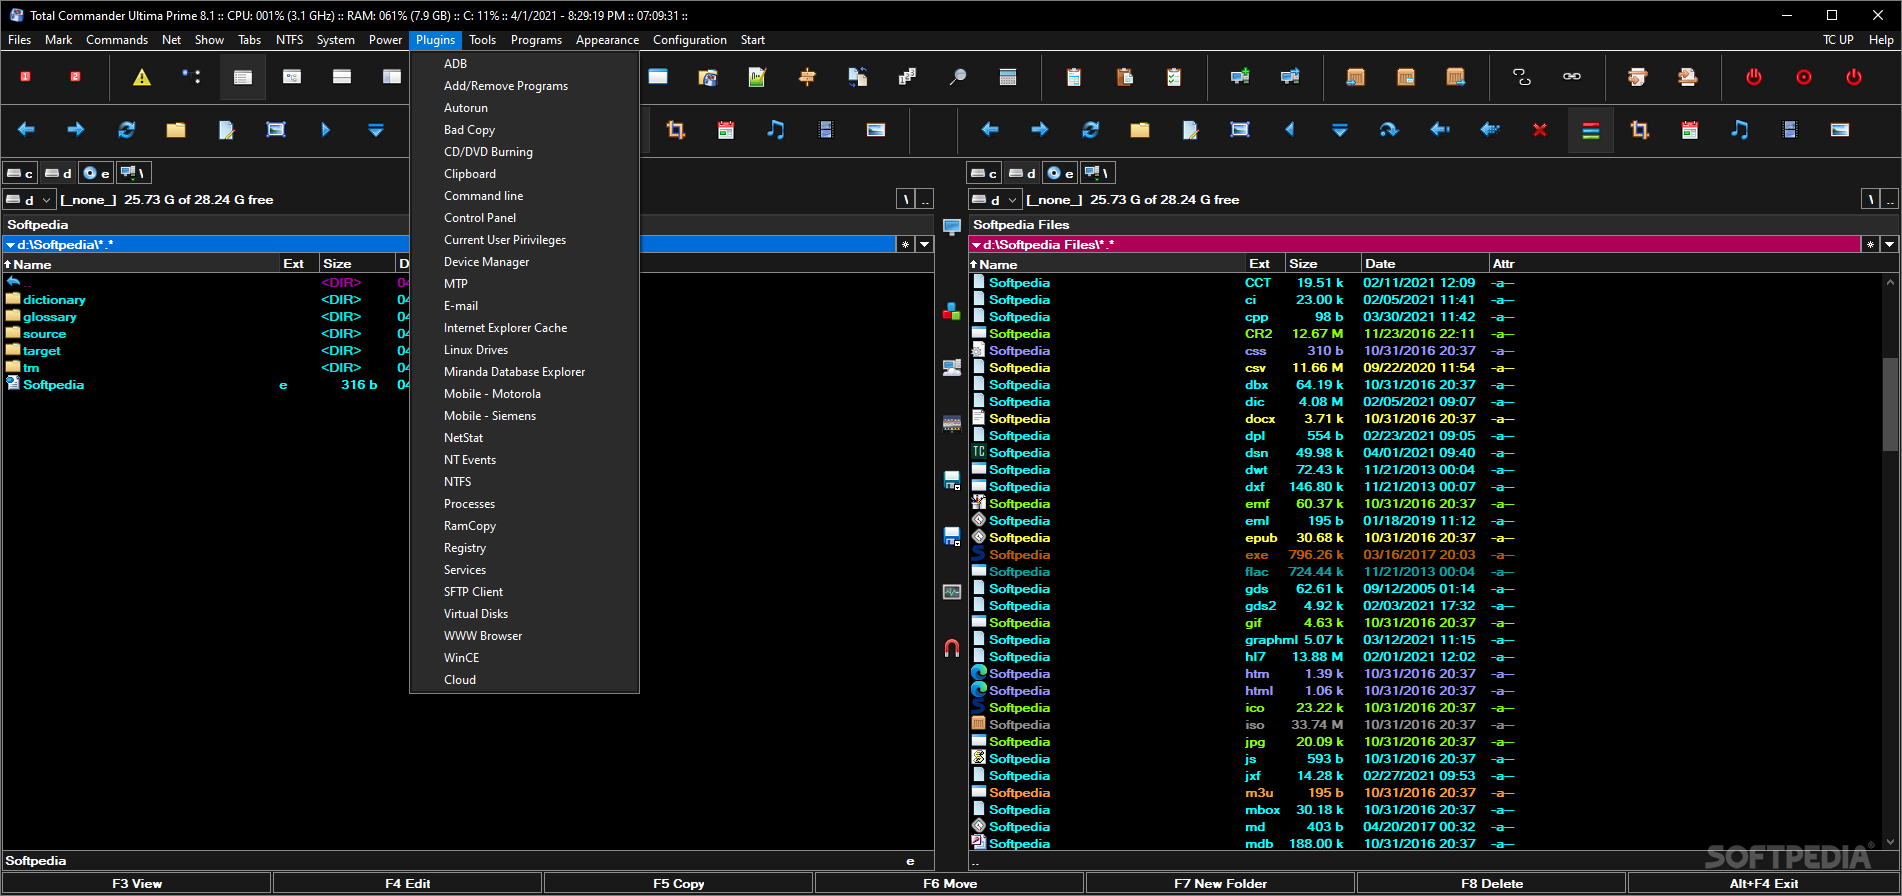Click the right panel red X icon

click(1540, 130)
